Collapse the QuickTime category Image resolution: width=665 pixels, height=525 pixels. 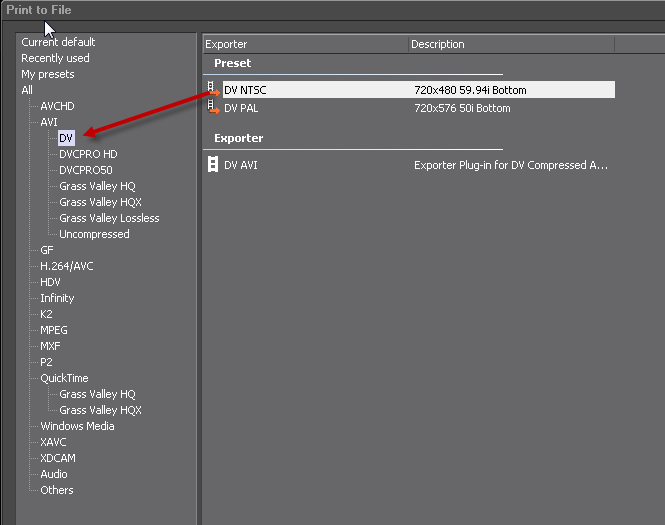coord(64,378)
